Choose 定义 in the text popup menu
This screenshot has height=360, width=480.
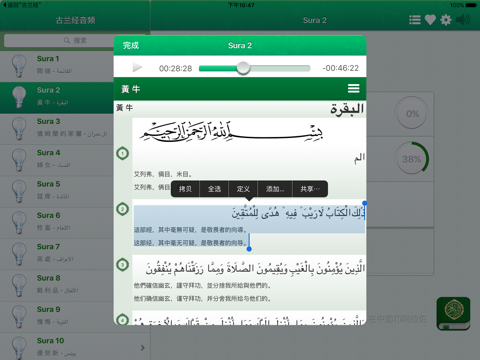pos(243,189)
